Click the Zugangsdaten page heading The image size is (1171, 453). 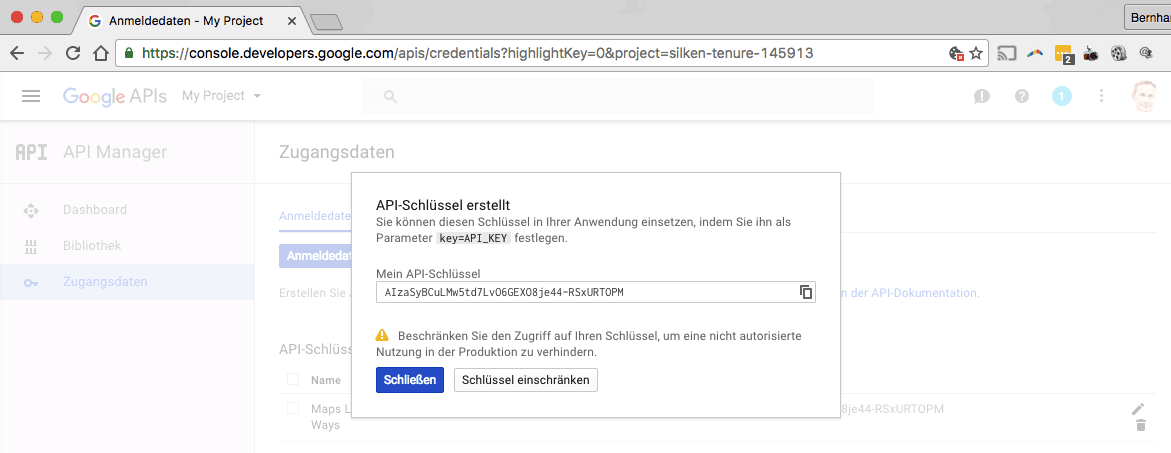tap(336, 153)
